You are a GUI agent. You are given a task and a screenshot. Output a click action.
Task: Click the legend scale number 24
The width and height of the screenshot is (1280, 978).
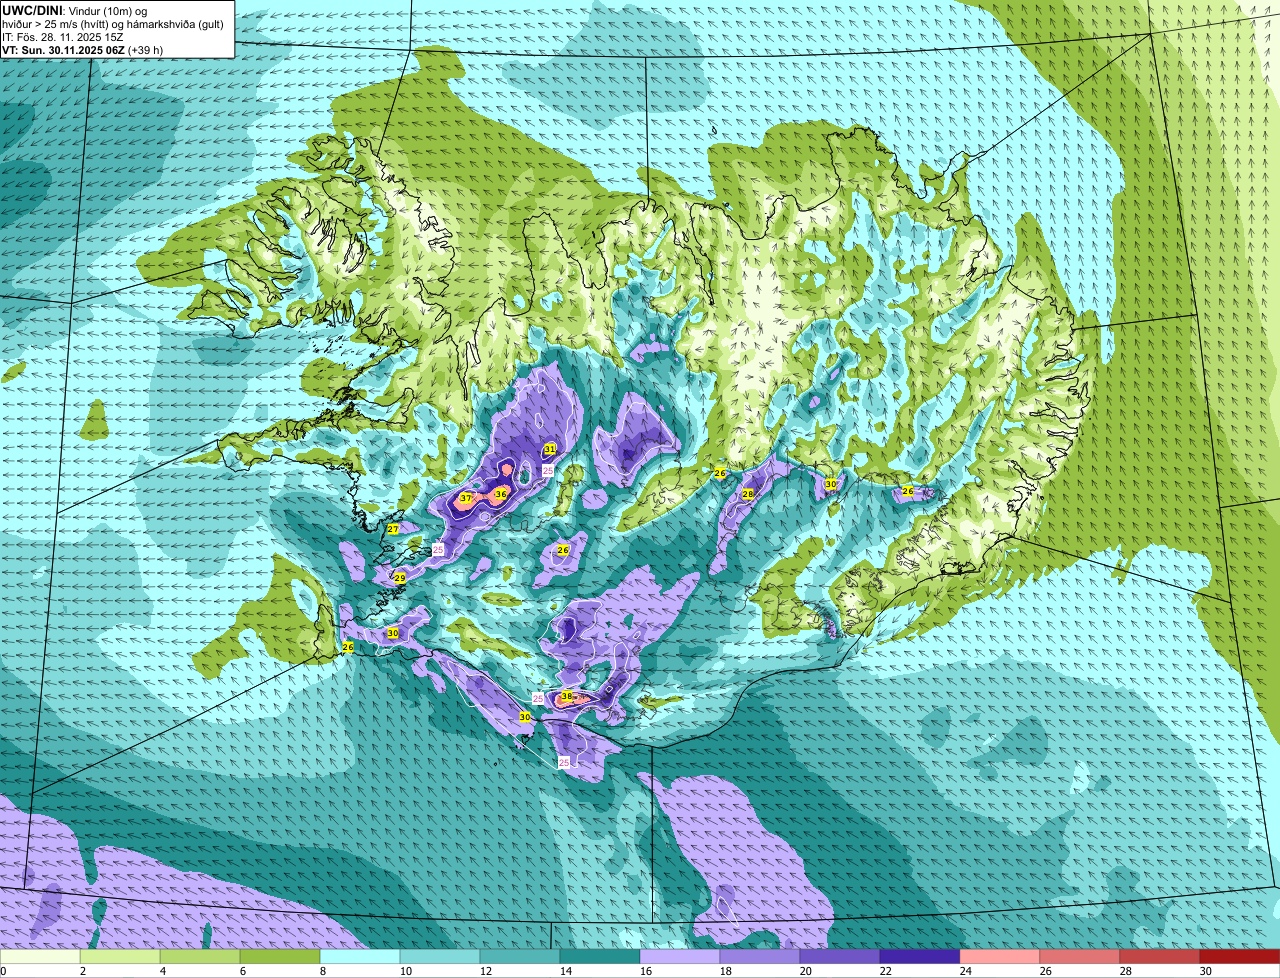click(x=966, y=971)
